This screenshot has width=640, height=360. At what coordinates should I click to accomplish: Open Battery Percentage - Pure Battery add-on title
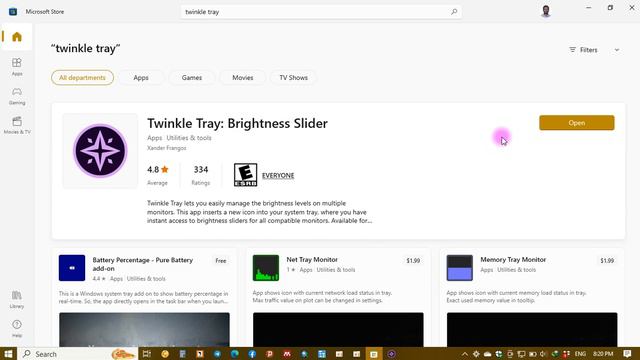click(x=142, y=264)
